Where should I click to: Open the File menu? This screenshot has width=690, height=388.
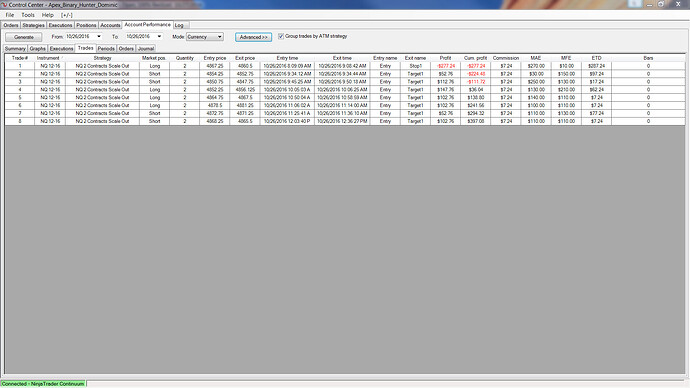pos(10,15)
